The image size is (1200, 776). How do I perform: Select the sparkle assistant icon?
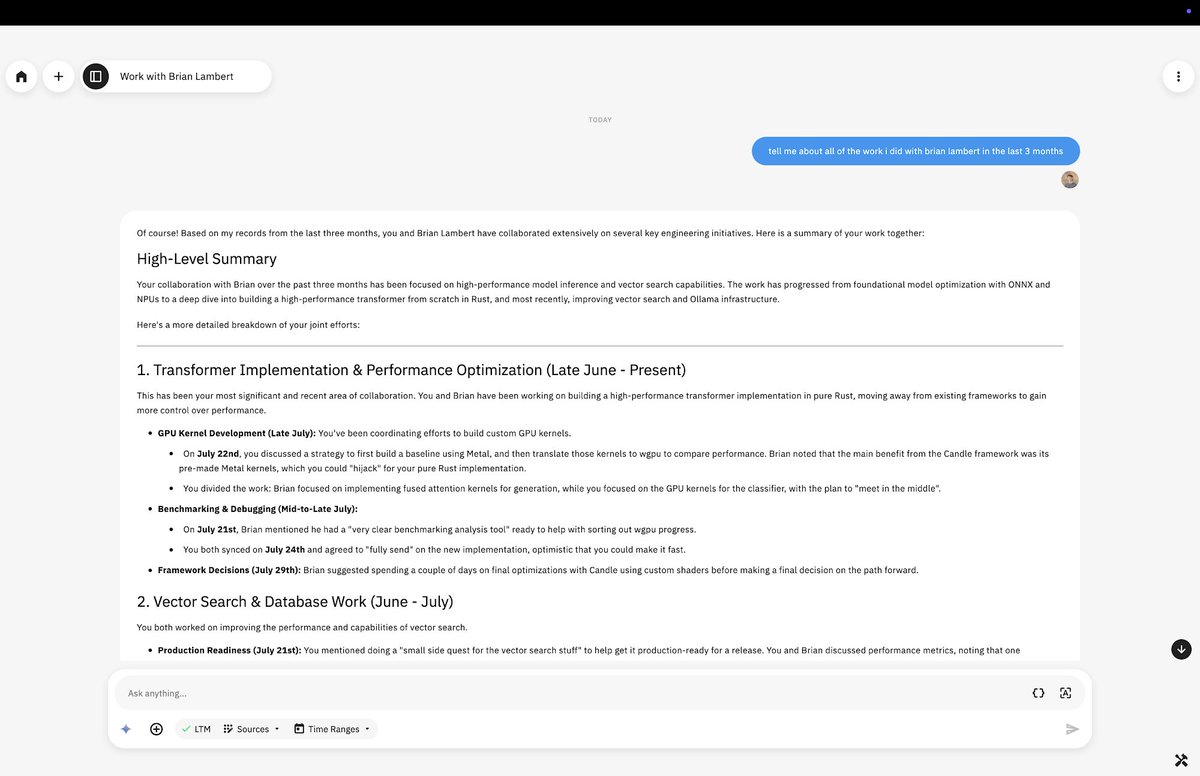point(126,729)
